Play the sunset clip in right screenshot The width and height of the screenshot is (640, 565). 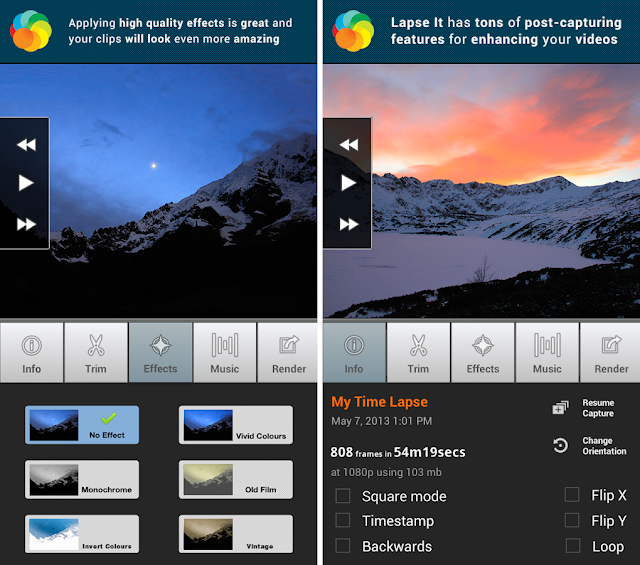pos(348,183)
